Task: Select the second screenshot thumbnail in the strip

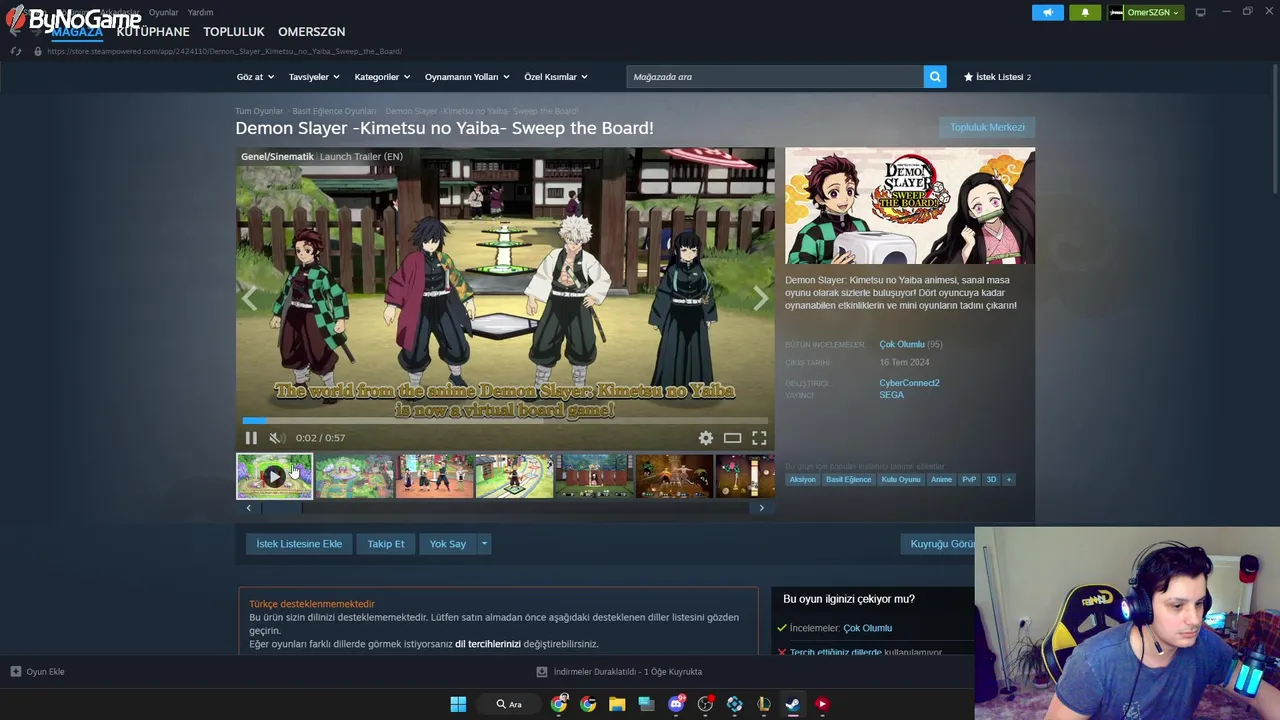Action: point(354,476)
